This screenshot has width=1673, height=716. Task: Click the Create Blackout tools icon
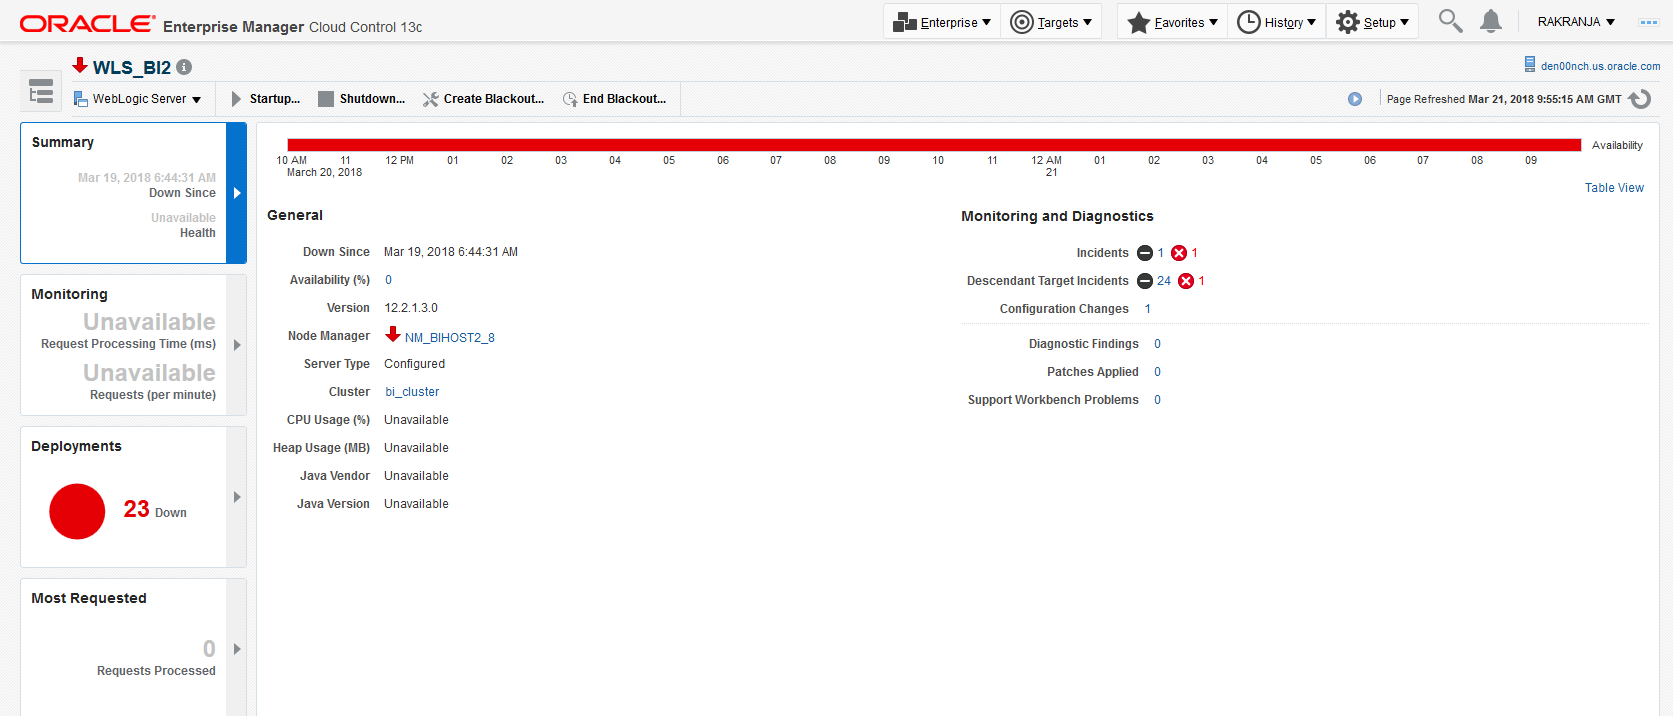[431, 99]
